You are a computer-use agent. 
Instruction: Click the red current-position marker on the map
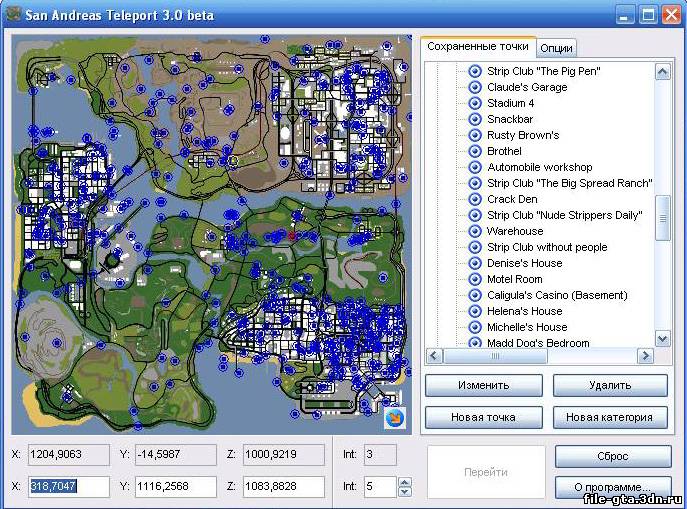293,236
